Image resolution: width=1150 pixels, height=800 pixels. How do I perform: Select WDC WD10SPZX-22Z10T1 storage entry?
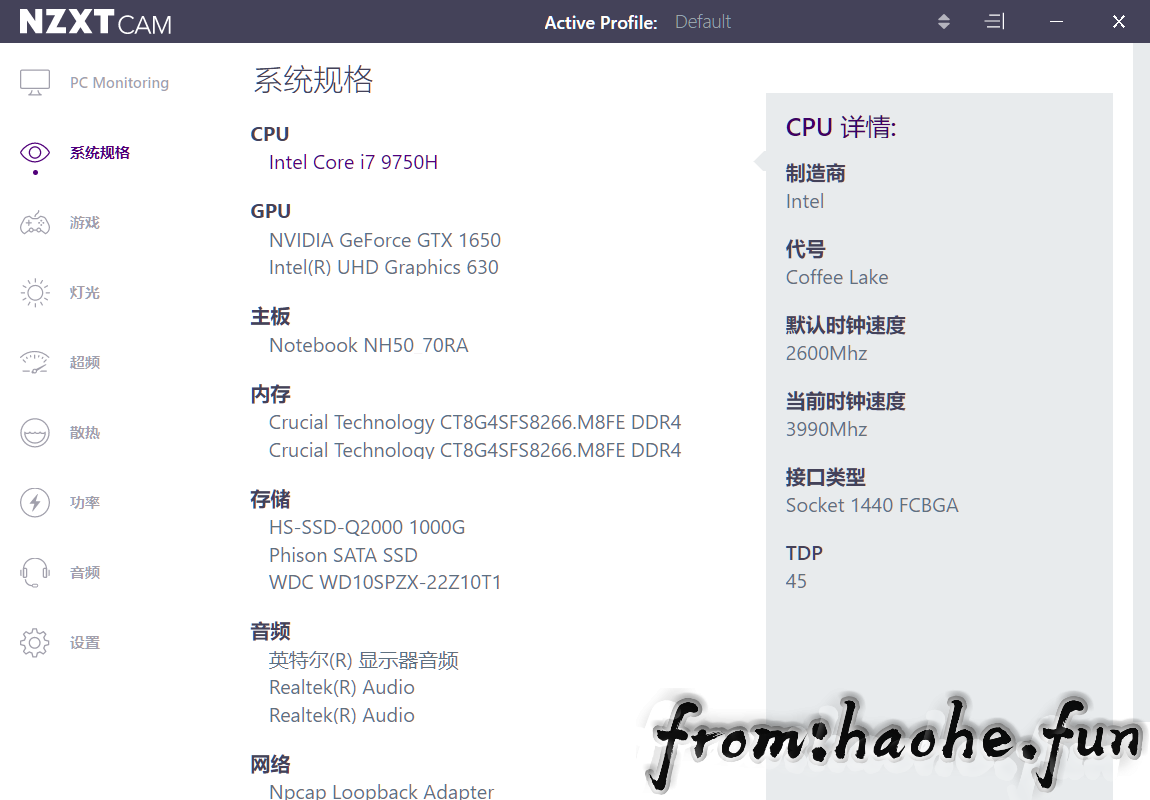point(384,583)
